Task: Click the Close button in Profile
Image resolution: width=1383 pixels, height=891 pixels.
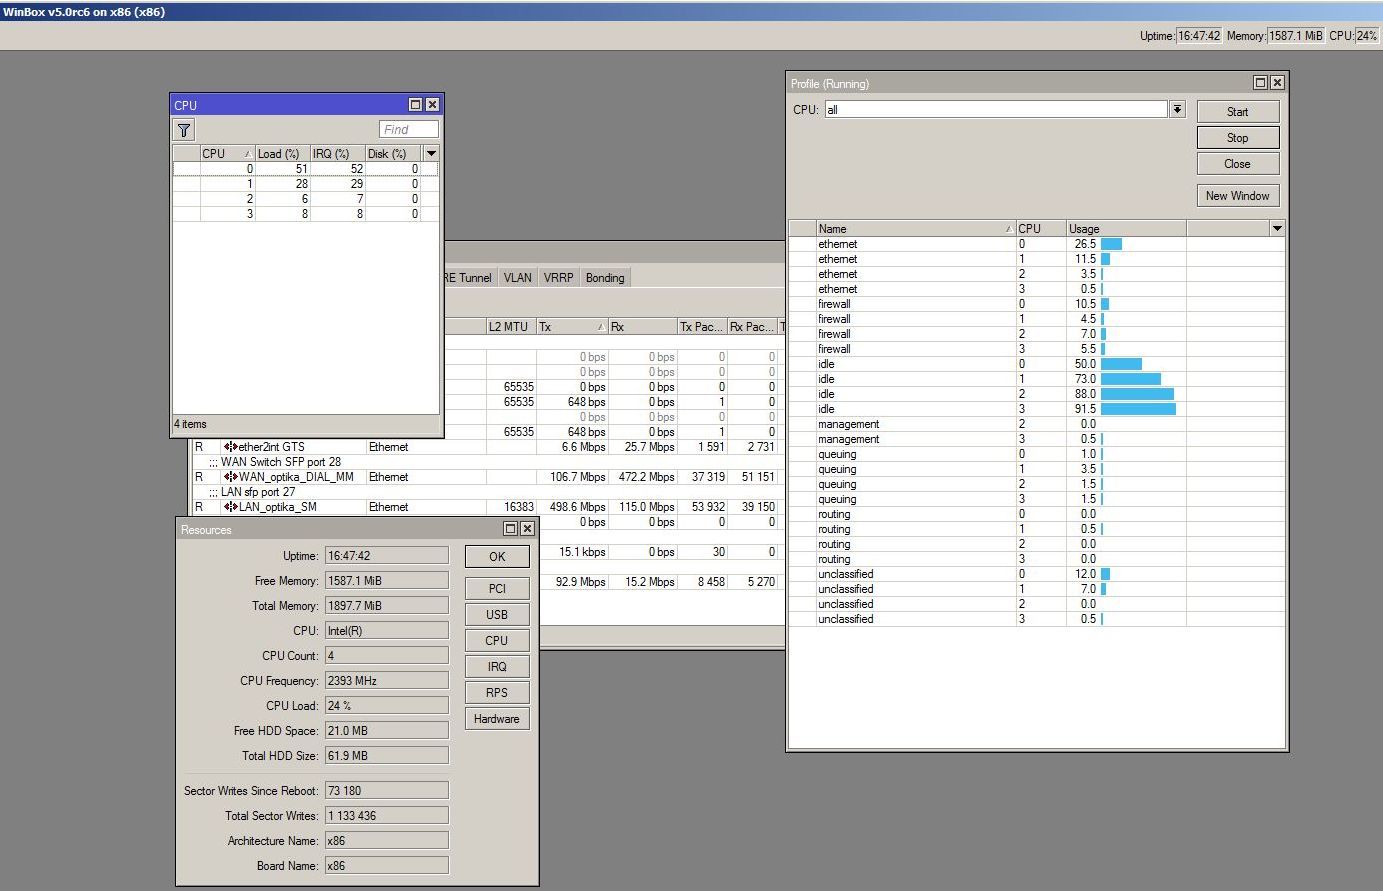Action: click(1237, 164)
